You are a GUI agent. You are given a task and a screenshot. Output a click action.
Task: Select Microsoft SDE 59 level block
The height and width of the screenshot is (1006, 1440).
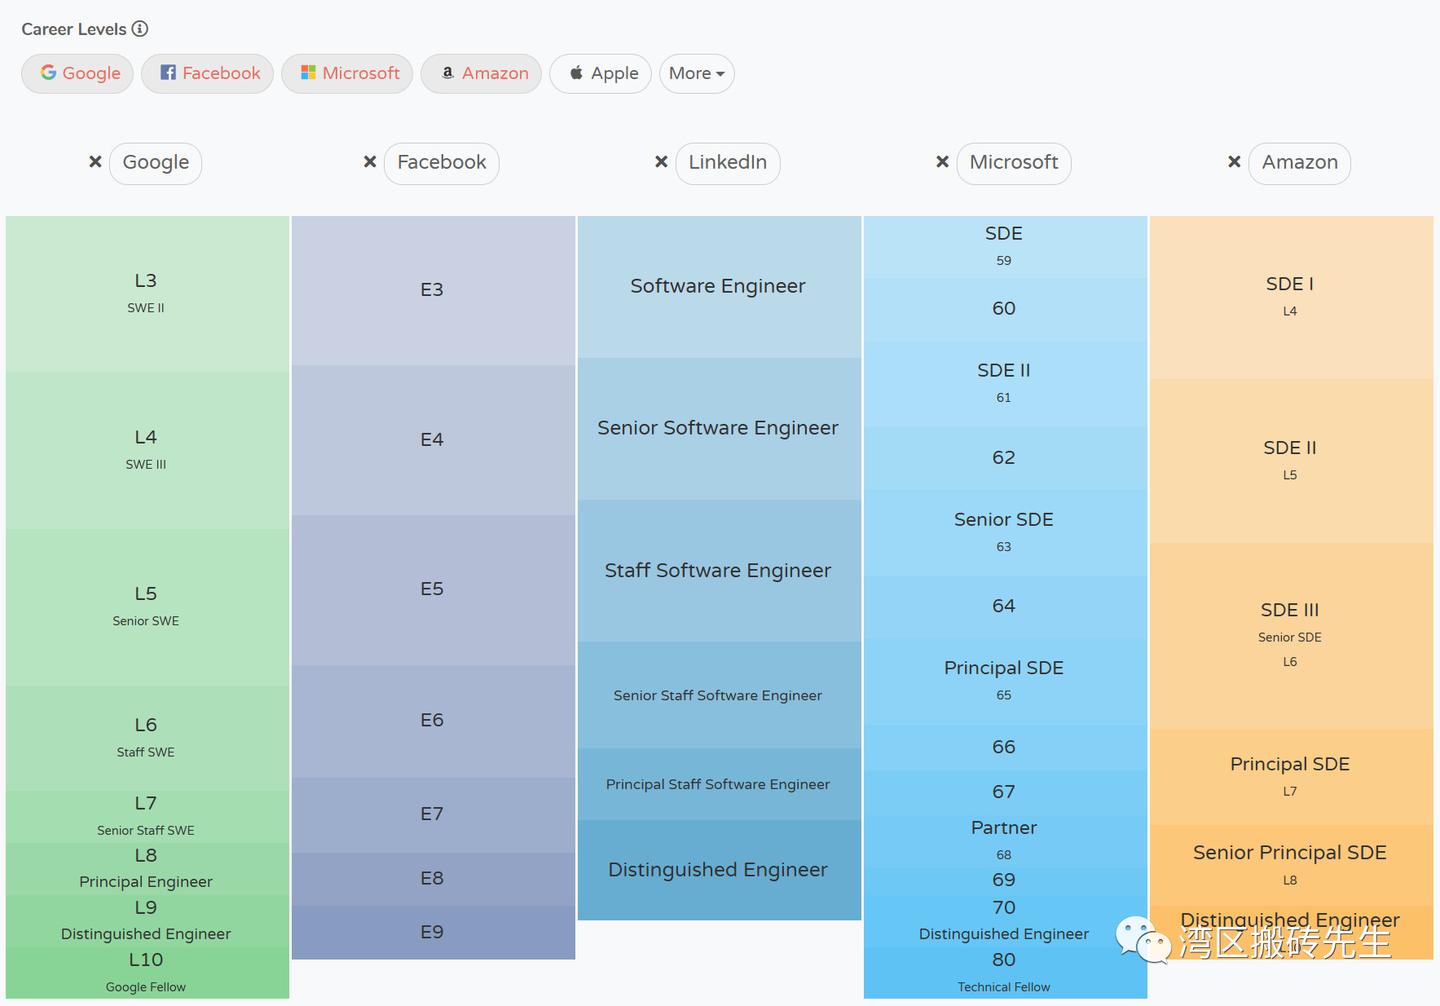(1005, 247)
